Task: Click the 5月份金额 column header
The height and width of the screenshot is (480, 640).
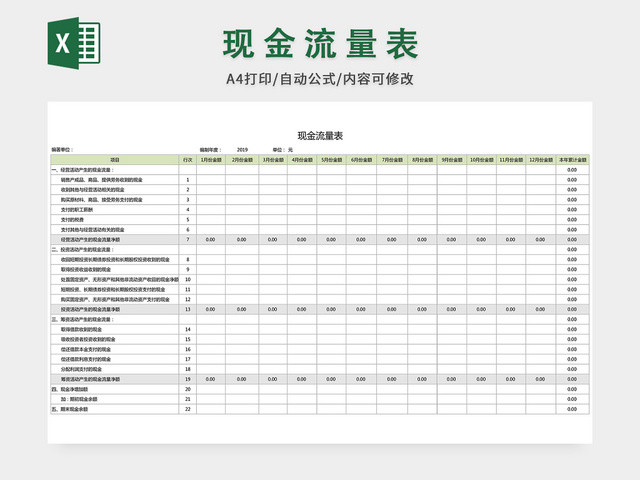Action: pyautogui.click(x=331, y=160)
